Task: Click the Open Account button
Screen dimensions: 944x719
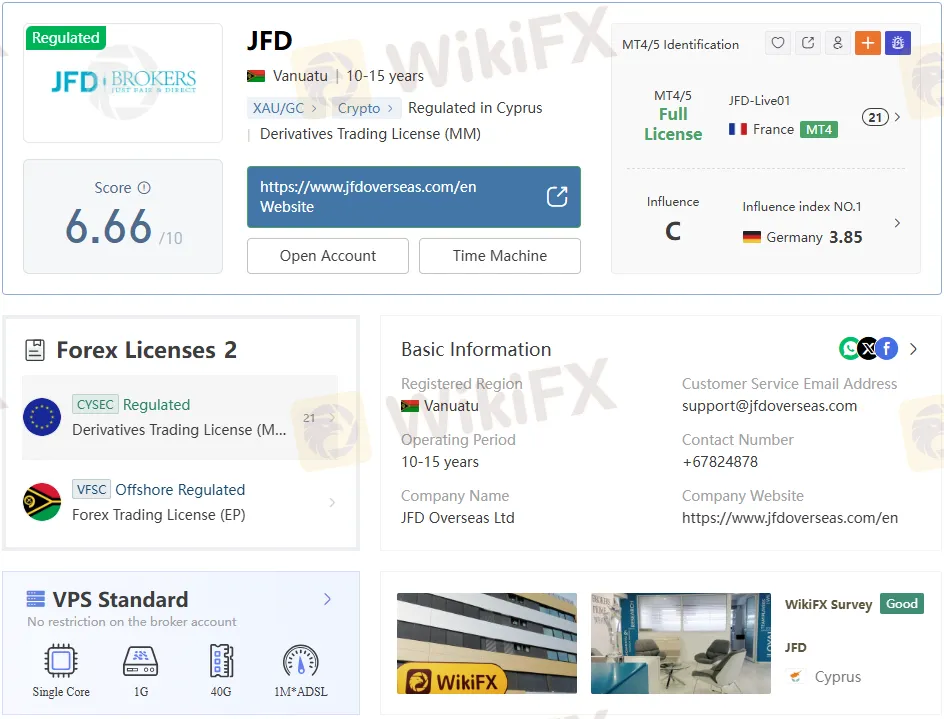Action: 328,256
